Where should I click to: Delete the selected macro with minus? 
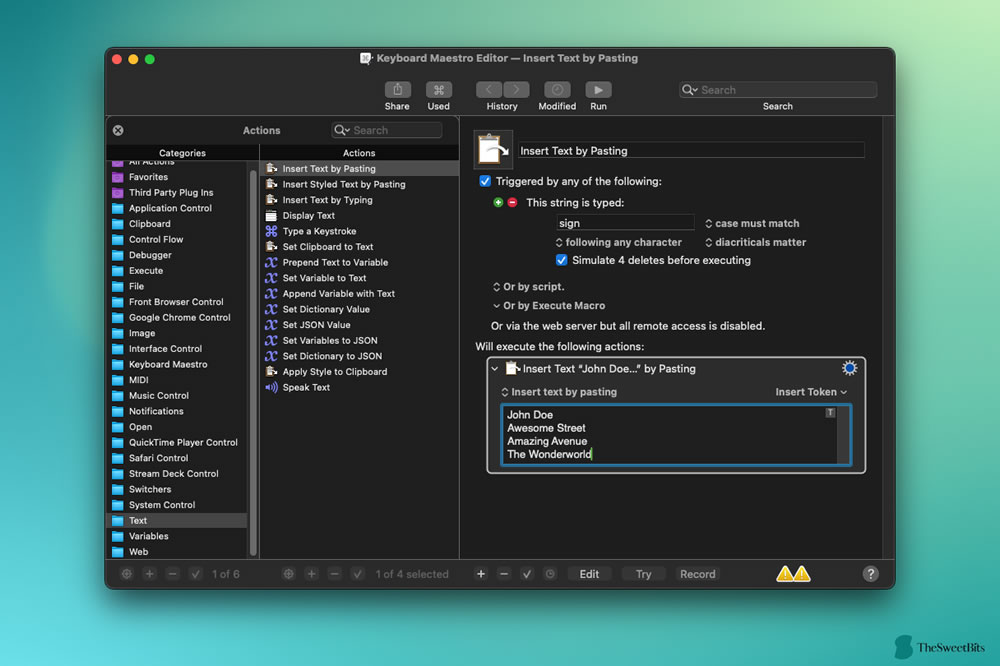334,574
